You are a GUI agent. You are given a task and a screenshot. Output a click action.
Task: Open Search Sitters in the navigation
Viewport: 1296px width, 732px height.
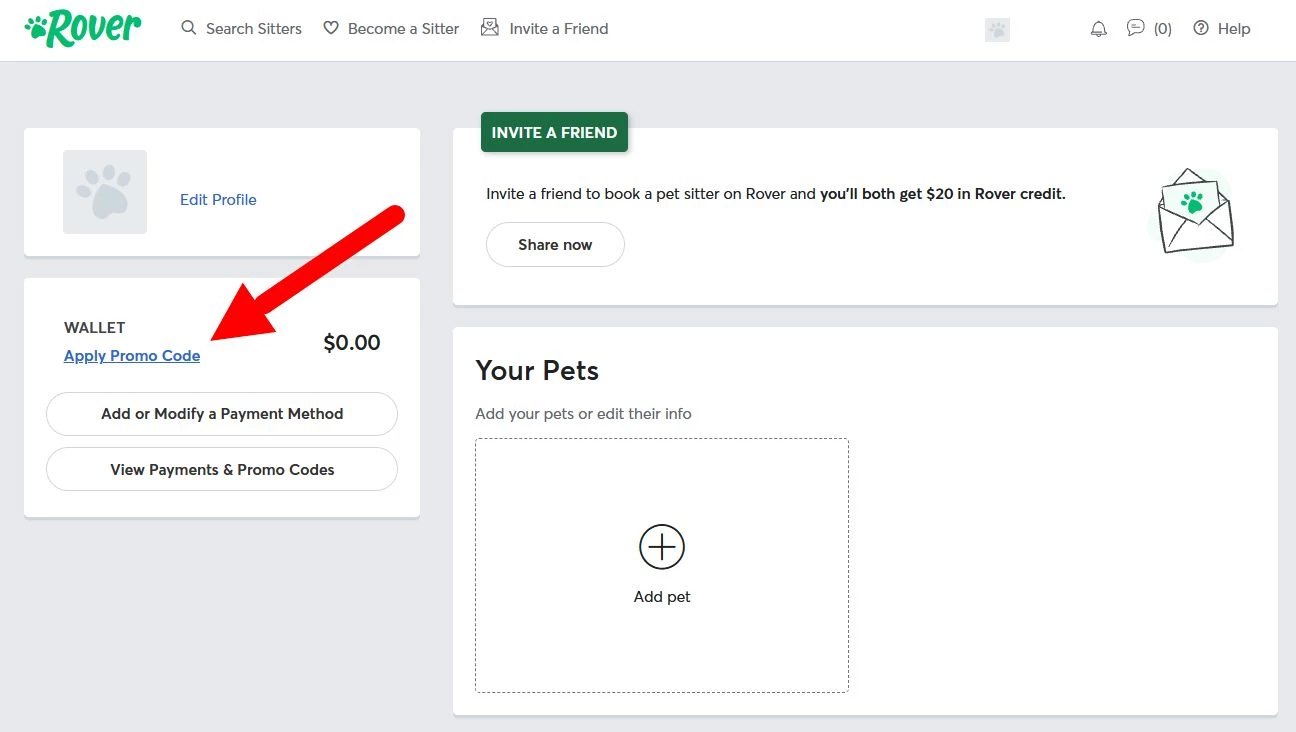253,29
